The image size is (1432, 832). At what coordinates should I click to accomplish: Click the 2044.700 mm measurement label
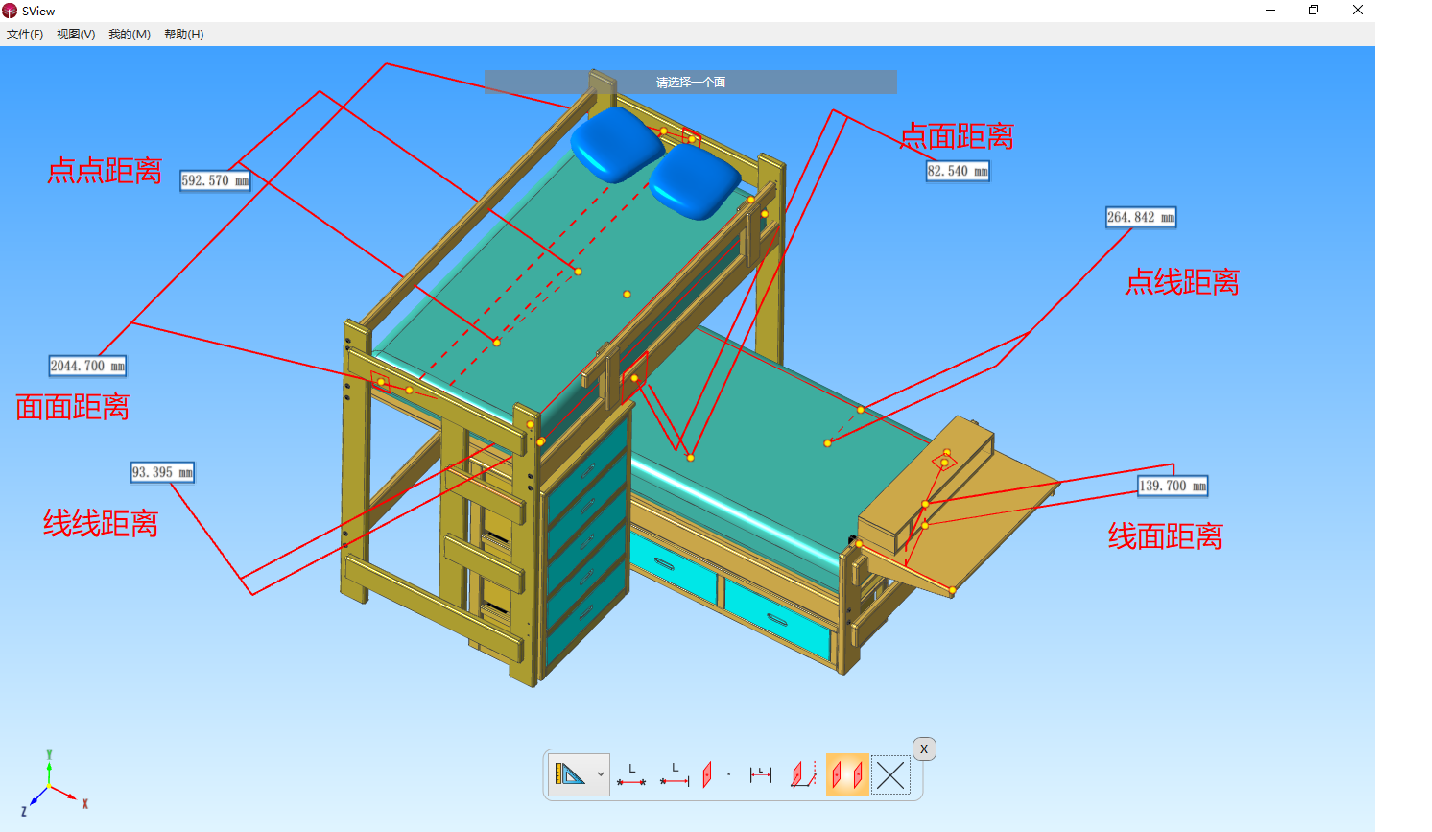(x=88, y=366)
